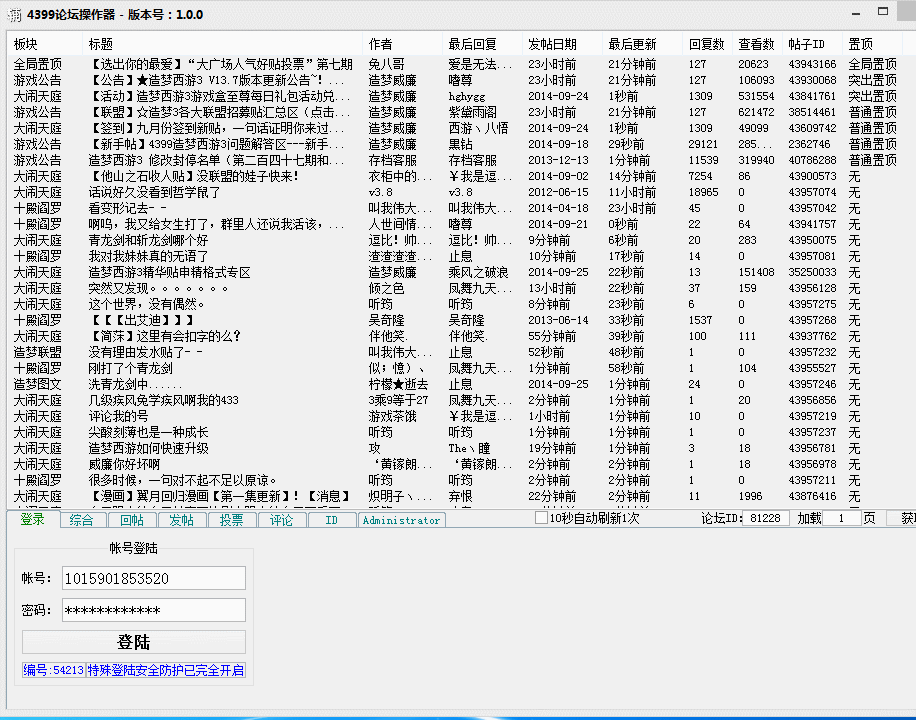The height and width of the screenshot is (720, 916).
Task: Select post 这个世界，没有偶然。
Action: tap(147, 304)
